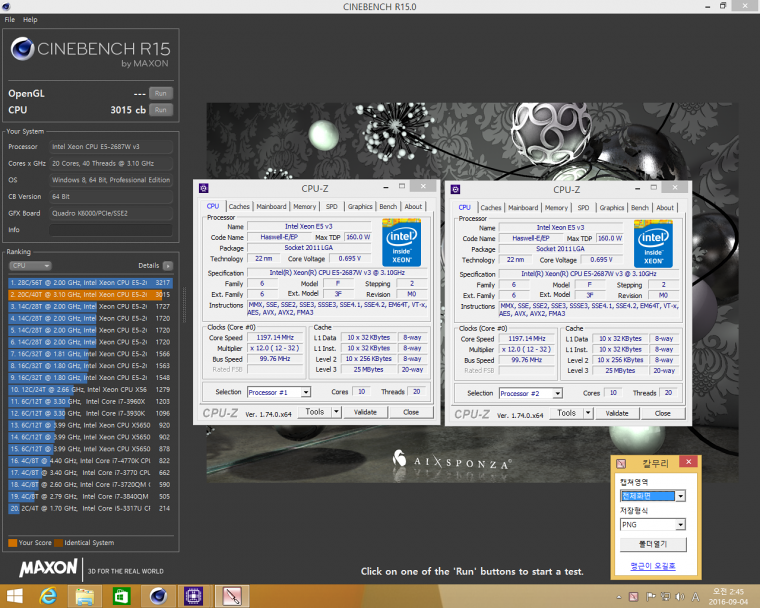Image resolution: width=760 pixels, height=608 pixels.
Task: Switch to SPD tab in right CPU-Z
Action: [x=584, y=208]
